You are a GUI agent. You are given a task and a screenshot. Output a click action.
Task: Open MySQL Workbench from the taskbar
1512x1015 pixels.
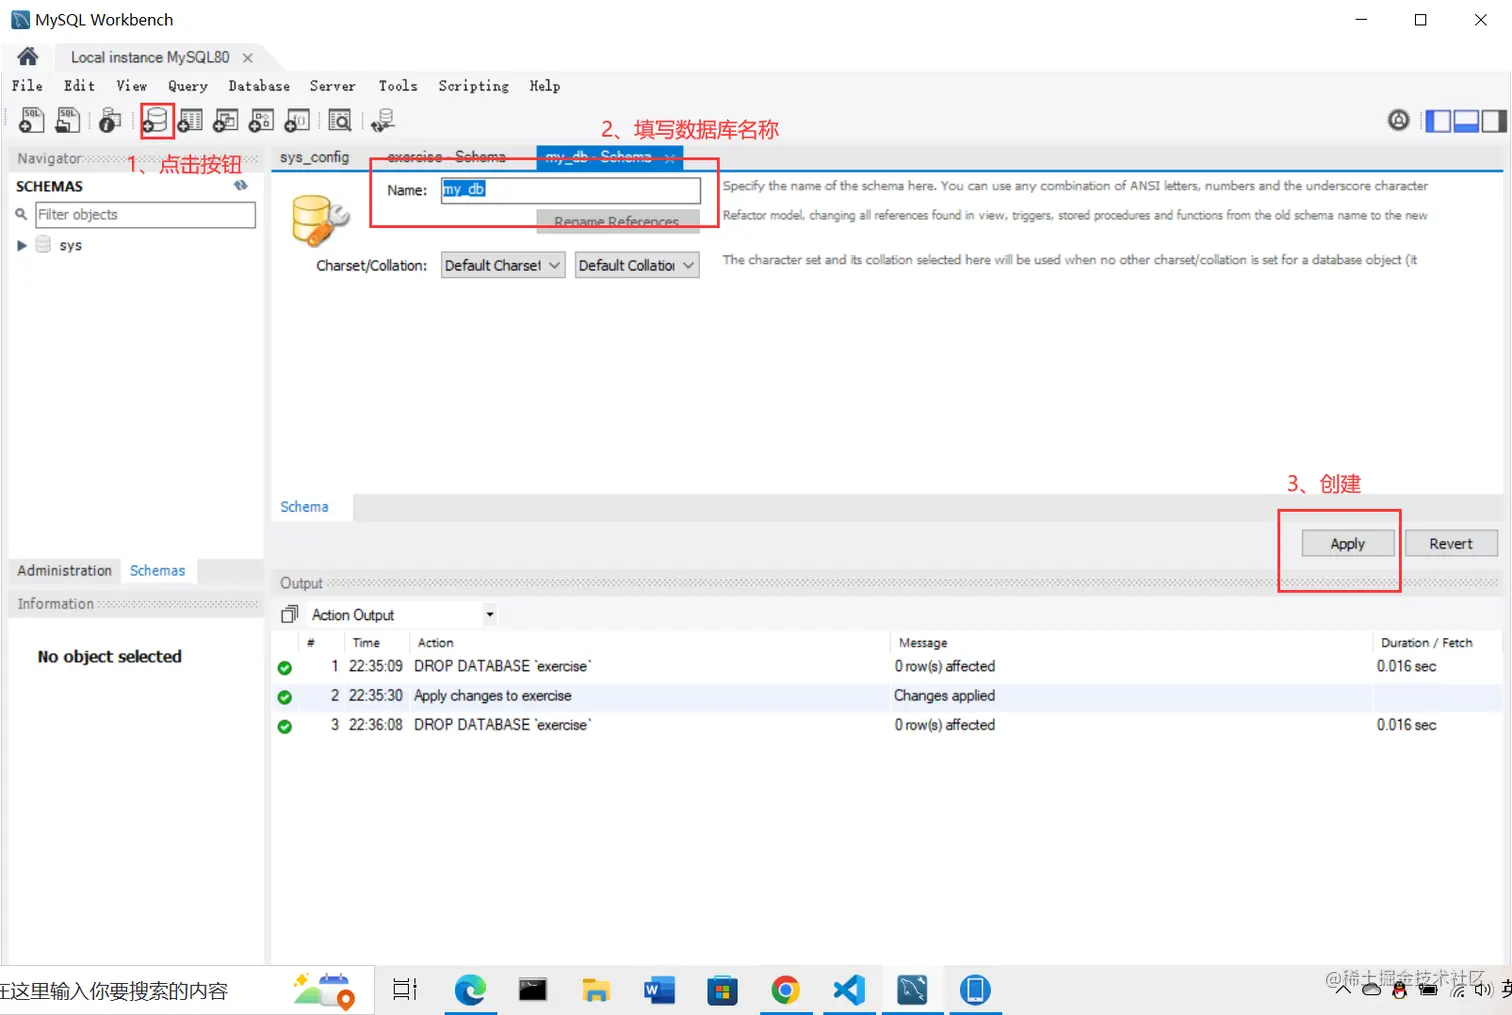click(912, 990)
